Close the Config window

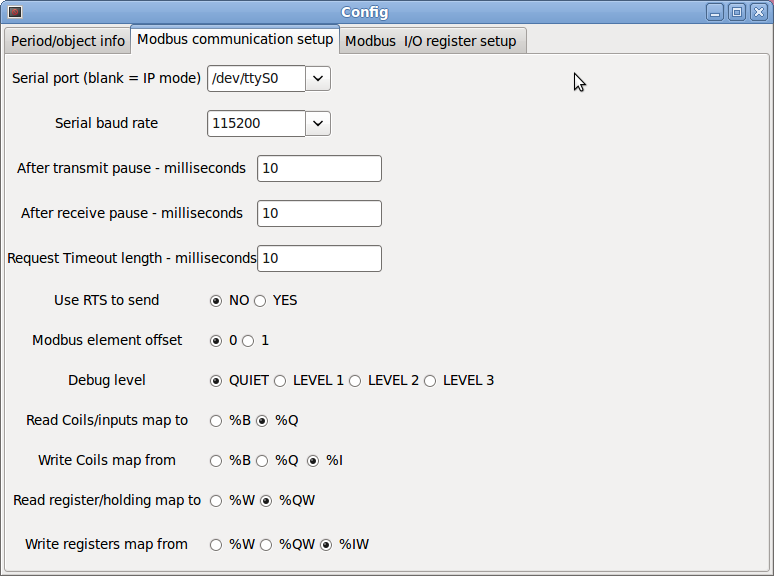[759, 12]
